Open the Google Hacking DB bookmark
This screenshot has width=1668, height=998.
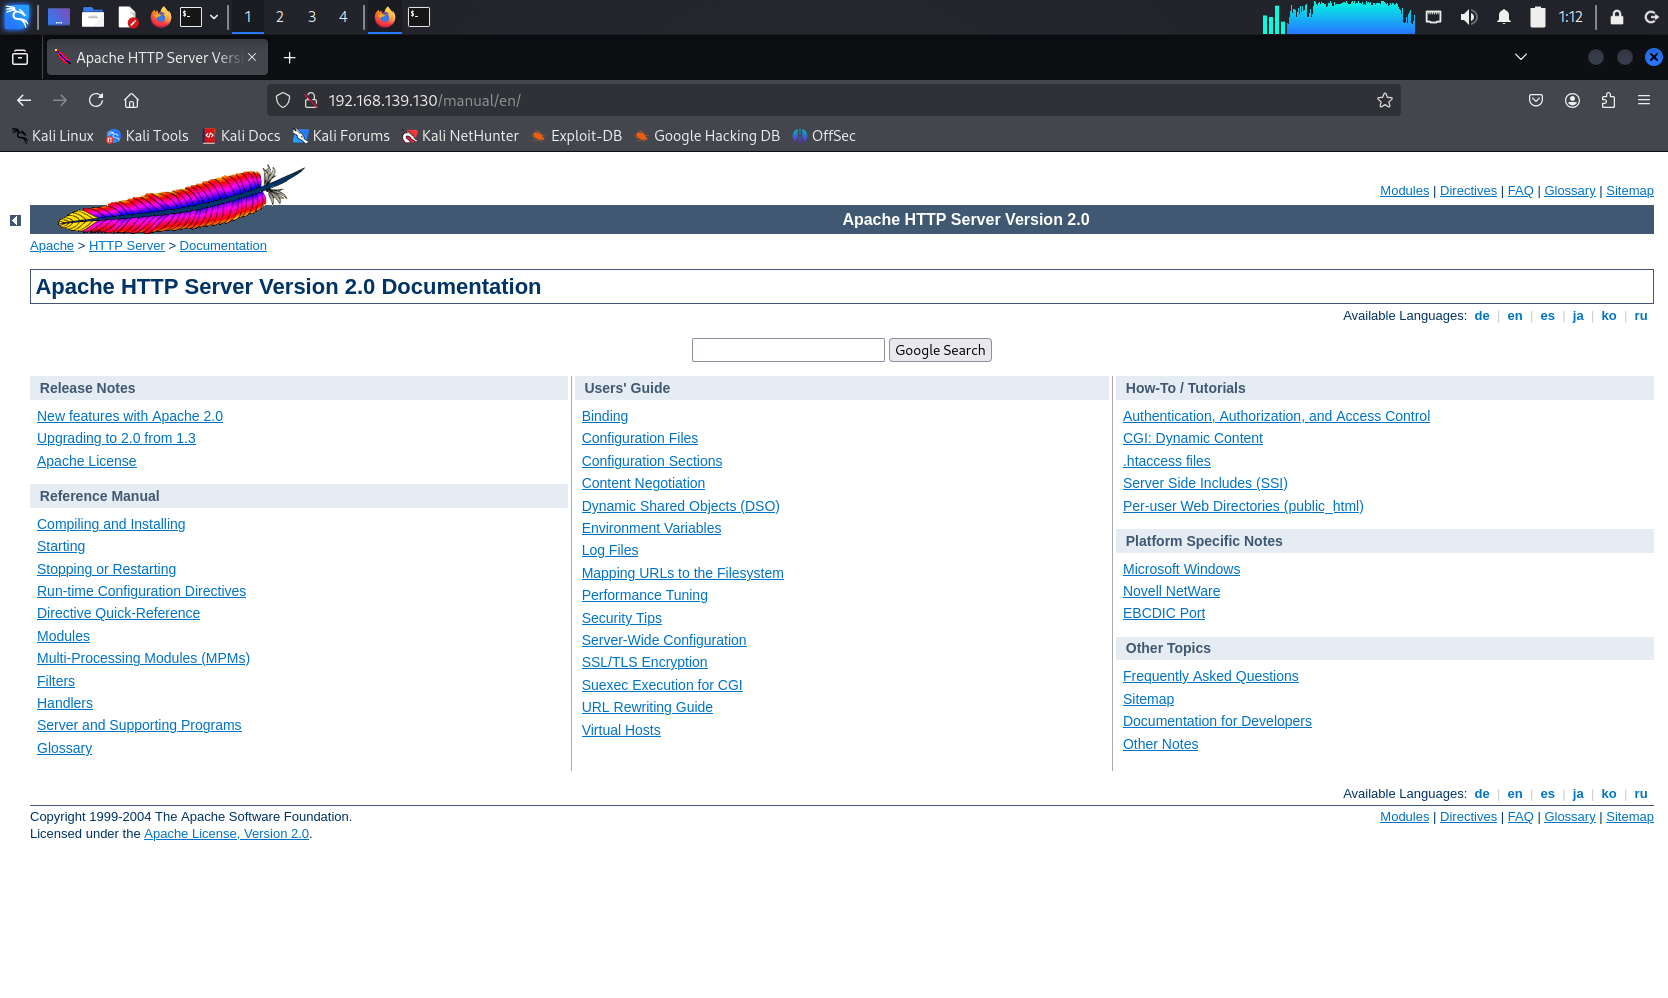click(x=707, y=136)
